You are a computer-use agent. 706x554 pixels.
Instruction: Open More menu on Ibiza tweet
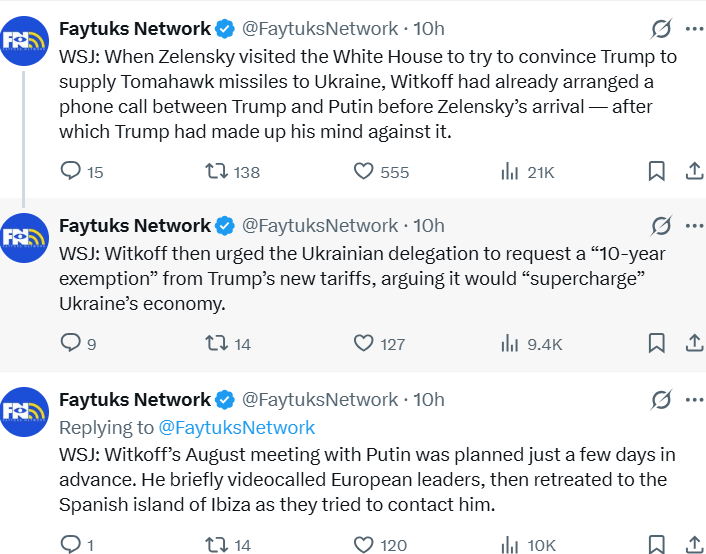(693, 399)
